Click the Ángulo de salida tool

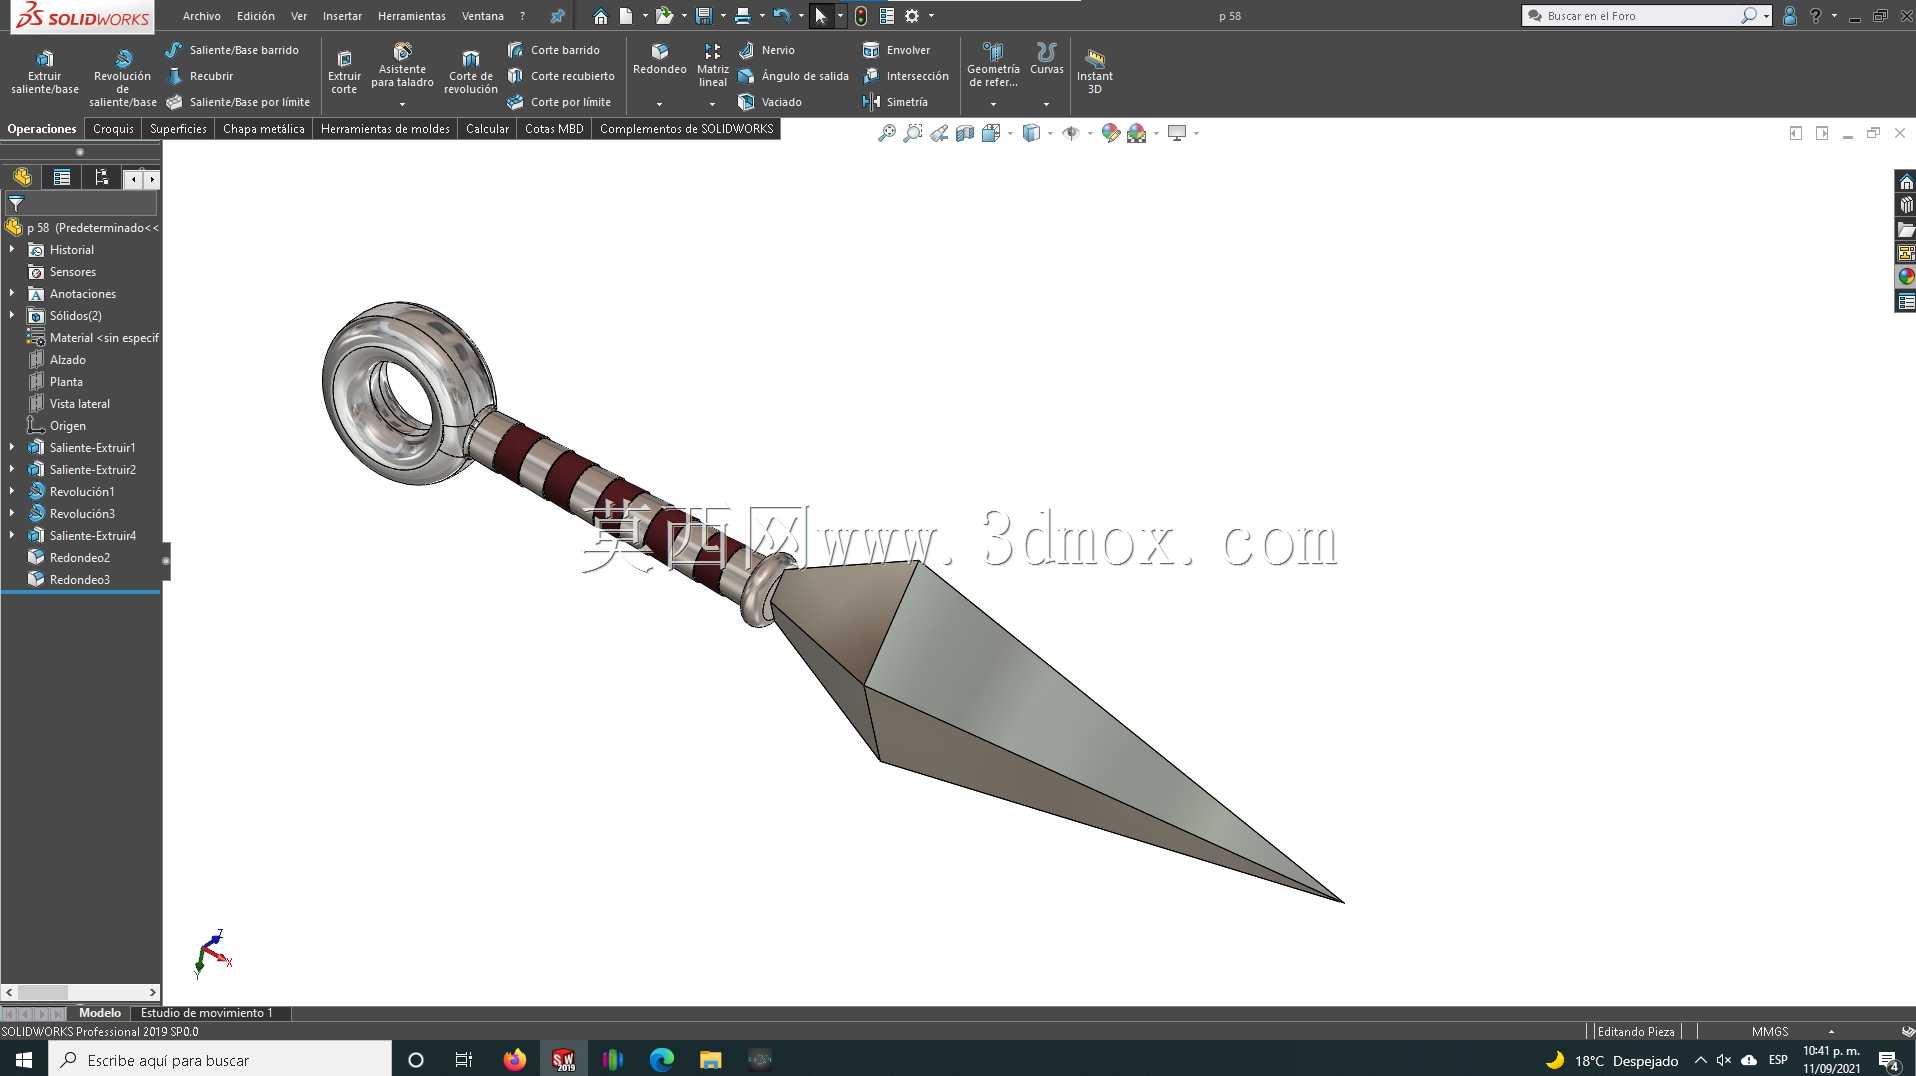click(x=793, y=76)
